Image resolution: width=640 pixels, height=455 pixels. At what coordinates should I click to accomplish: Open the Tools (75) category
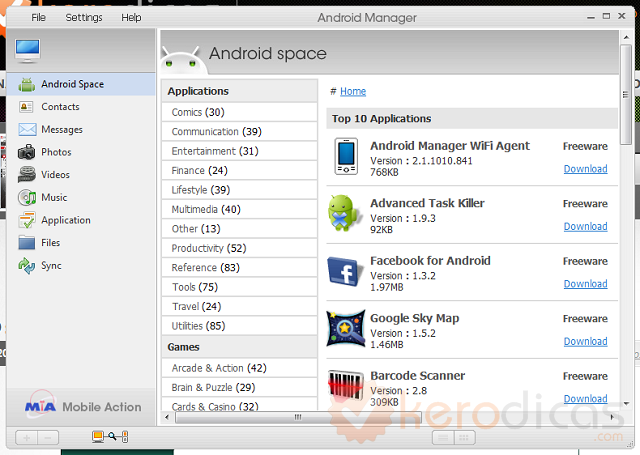coord(240,287)
